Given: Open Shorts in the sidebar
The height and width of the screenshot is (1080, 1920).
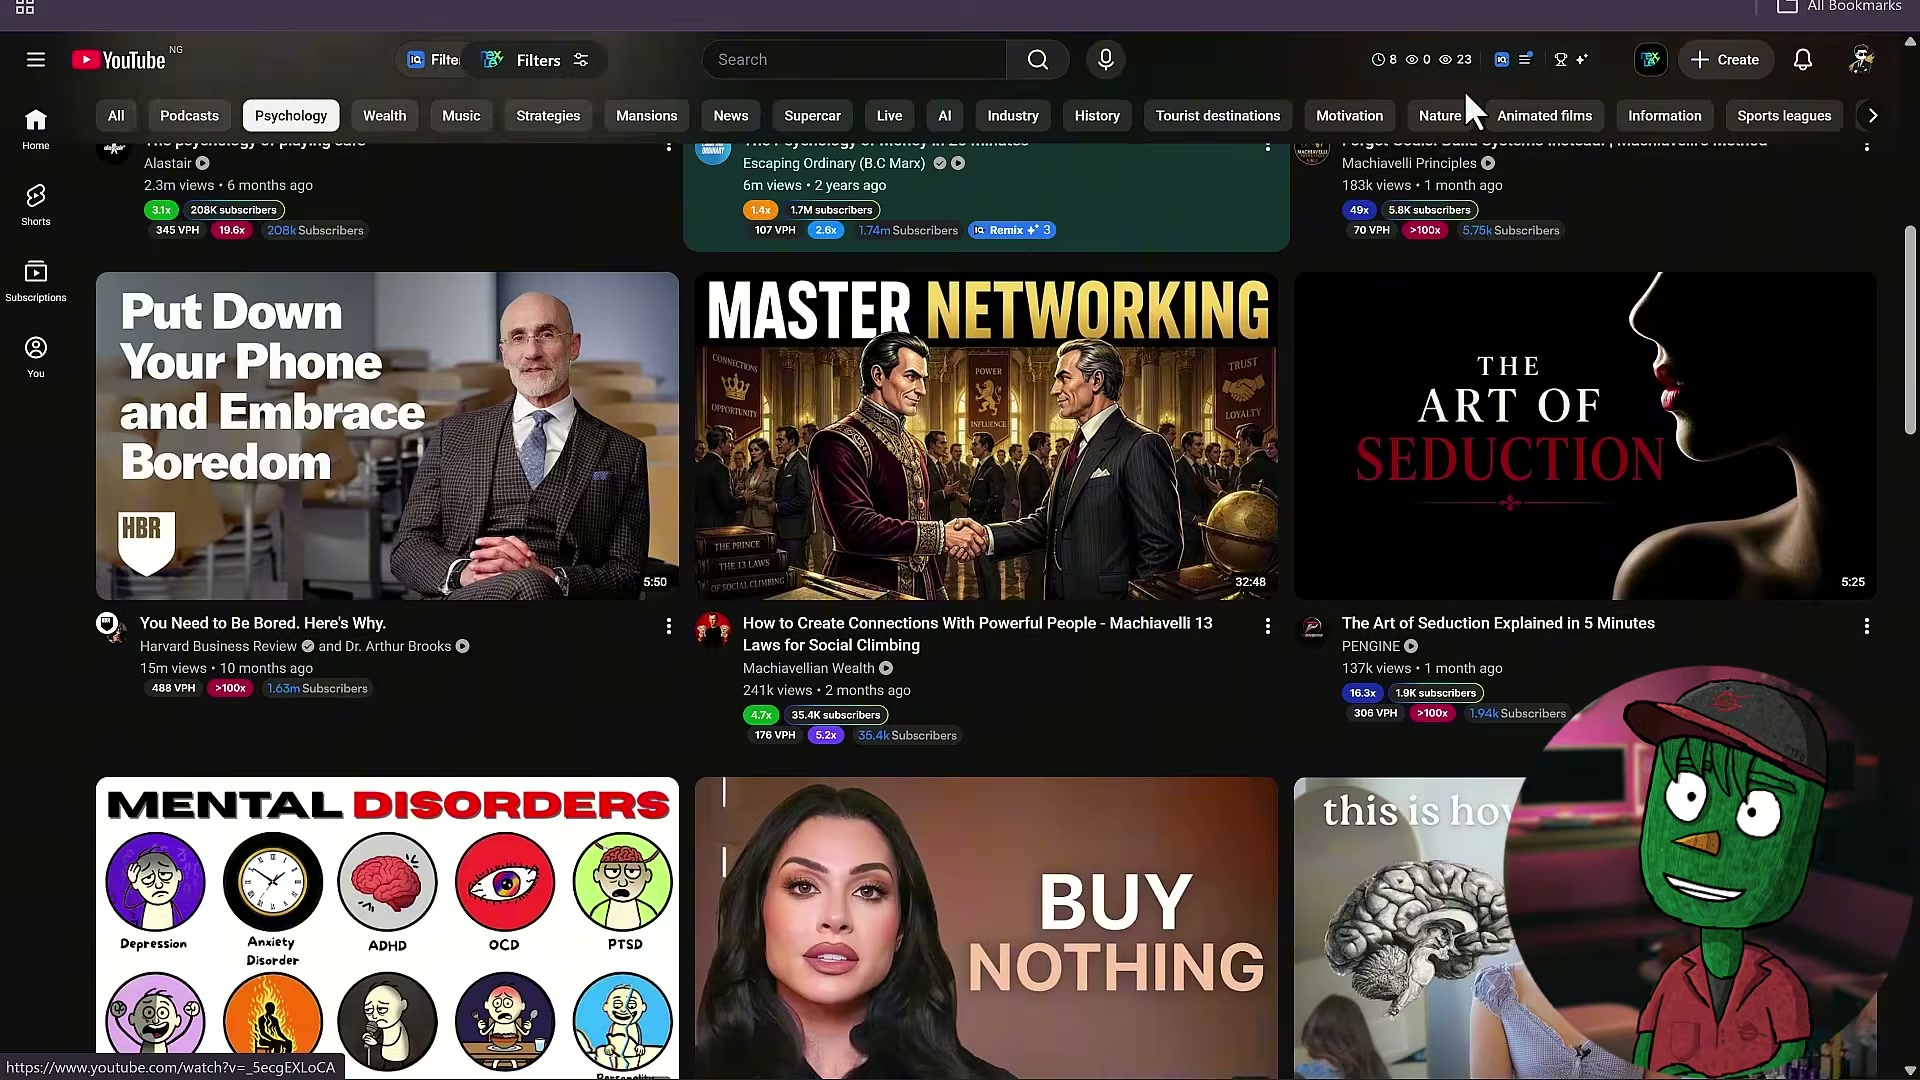Looking at the screenshot, I should tap(36, 205).
